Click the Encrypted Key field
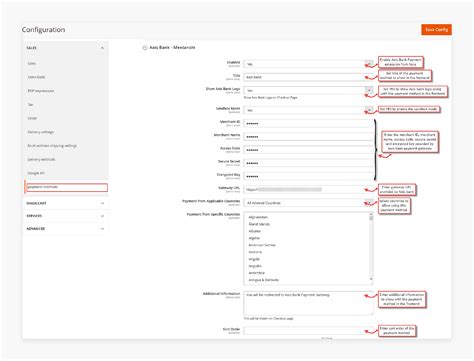The image size is (474, 361). point(308,176)
